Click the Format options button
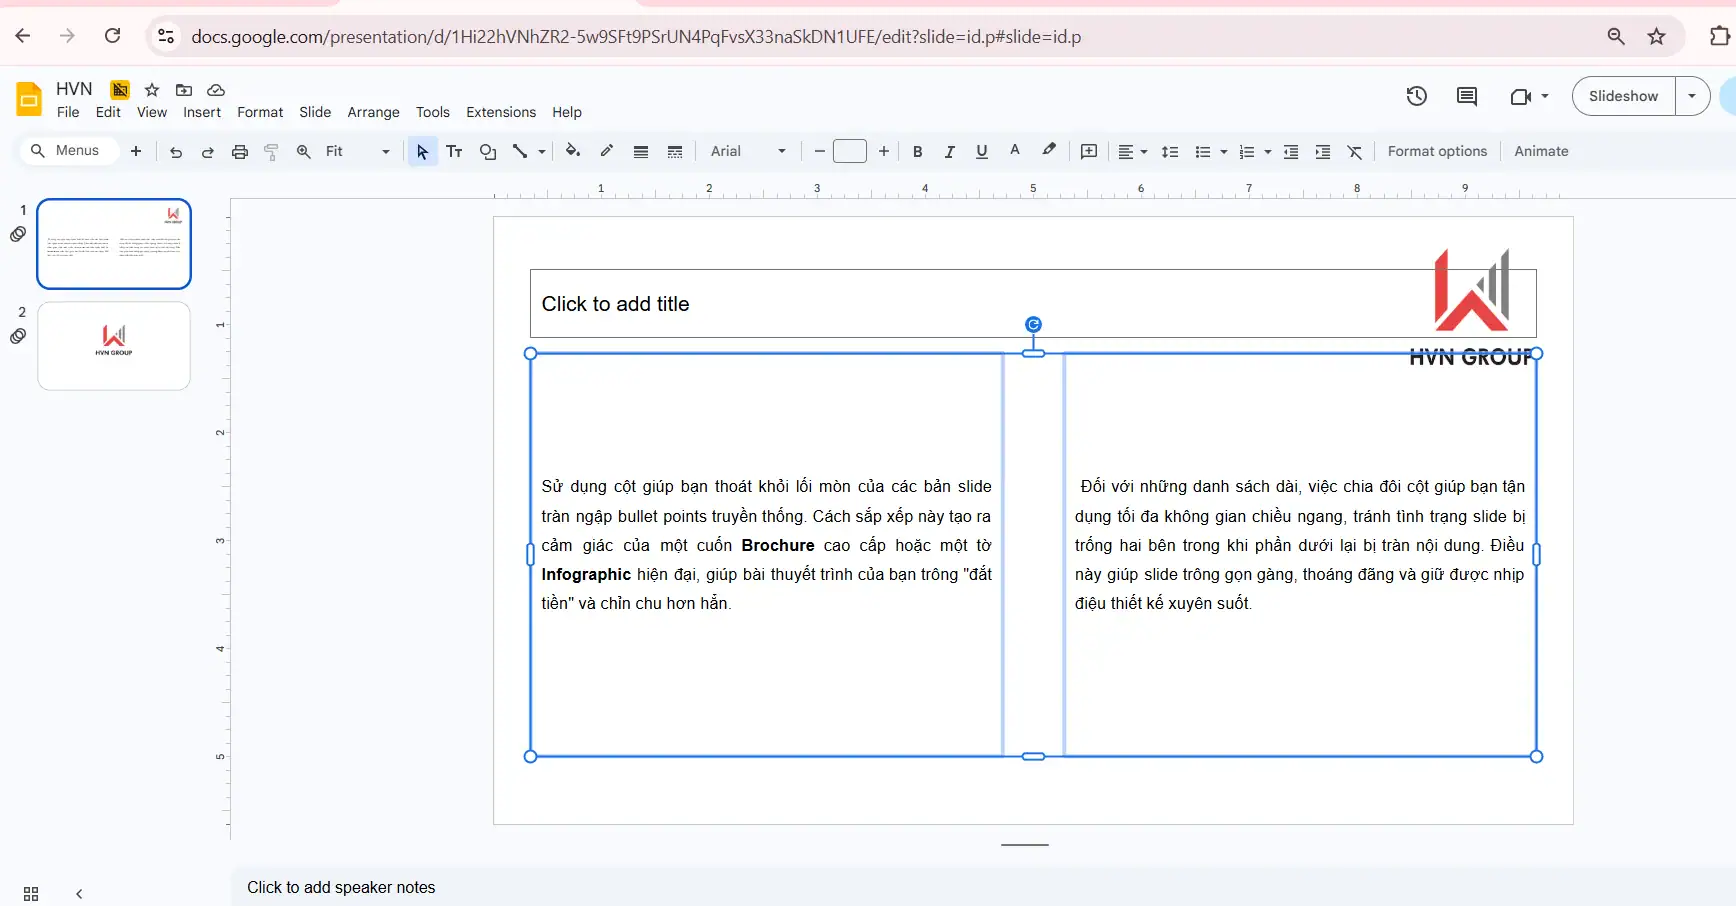 pyautogui.click(x=1437, y=151)
